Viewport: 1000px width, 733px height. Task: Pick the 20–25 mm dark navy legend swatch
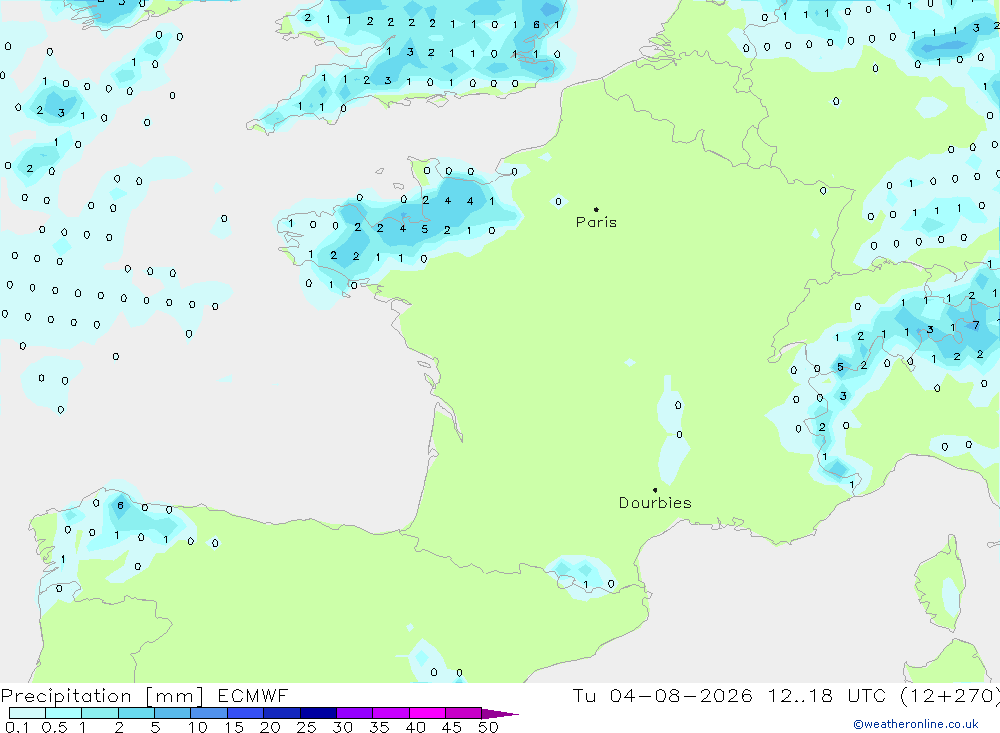tap(281, 713)
